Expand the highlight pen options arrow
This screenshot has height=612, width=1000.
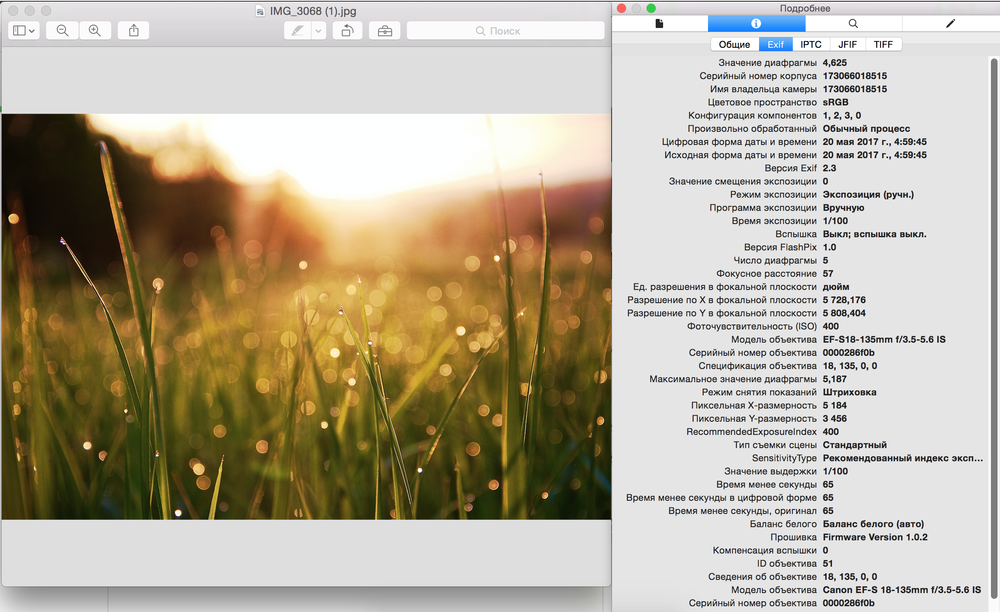[x=319, y=31]
